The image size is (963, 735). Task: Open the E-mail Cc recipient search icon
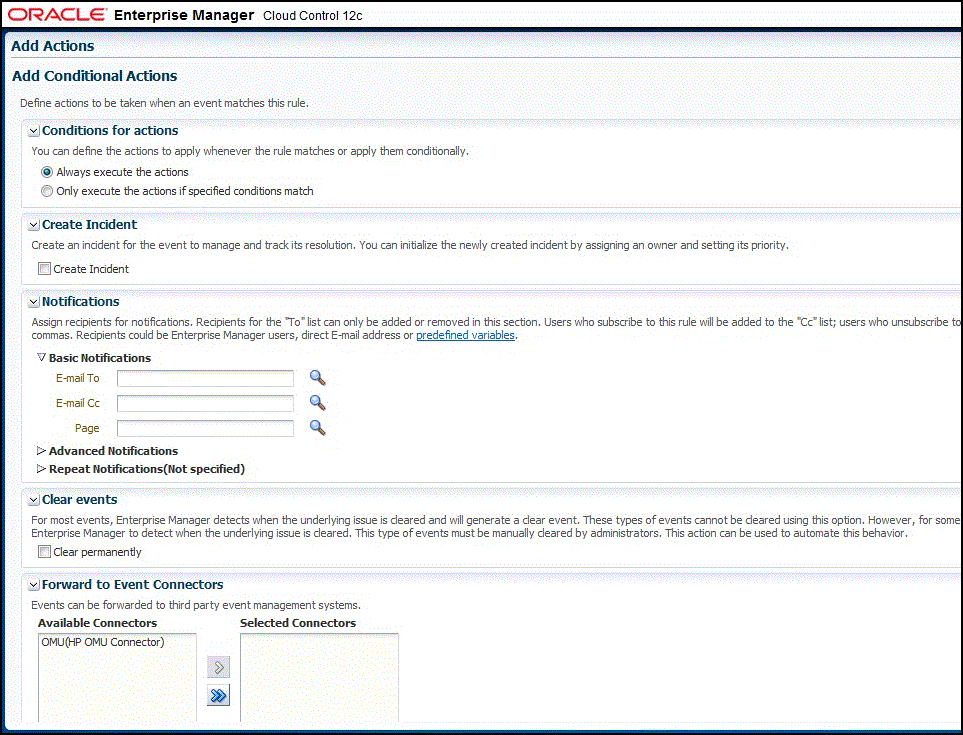pyautogui.click(x=317, y=403)
